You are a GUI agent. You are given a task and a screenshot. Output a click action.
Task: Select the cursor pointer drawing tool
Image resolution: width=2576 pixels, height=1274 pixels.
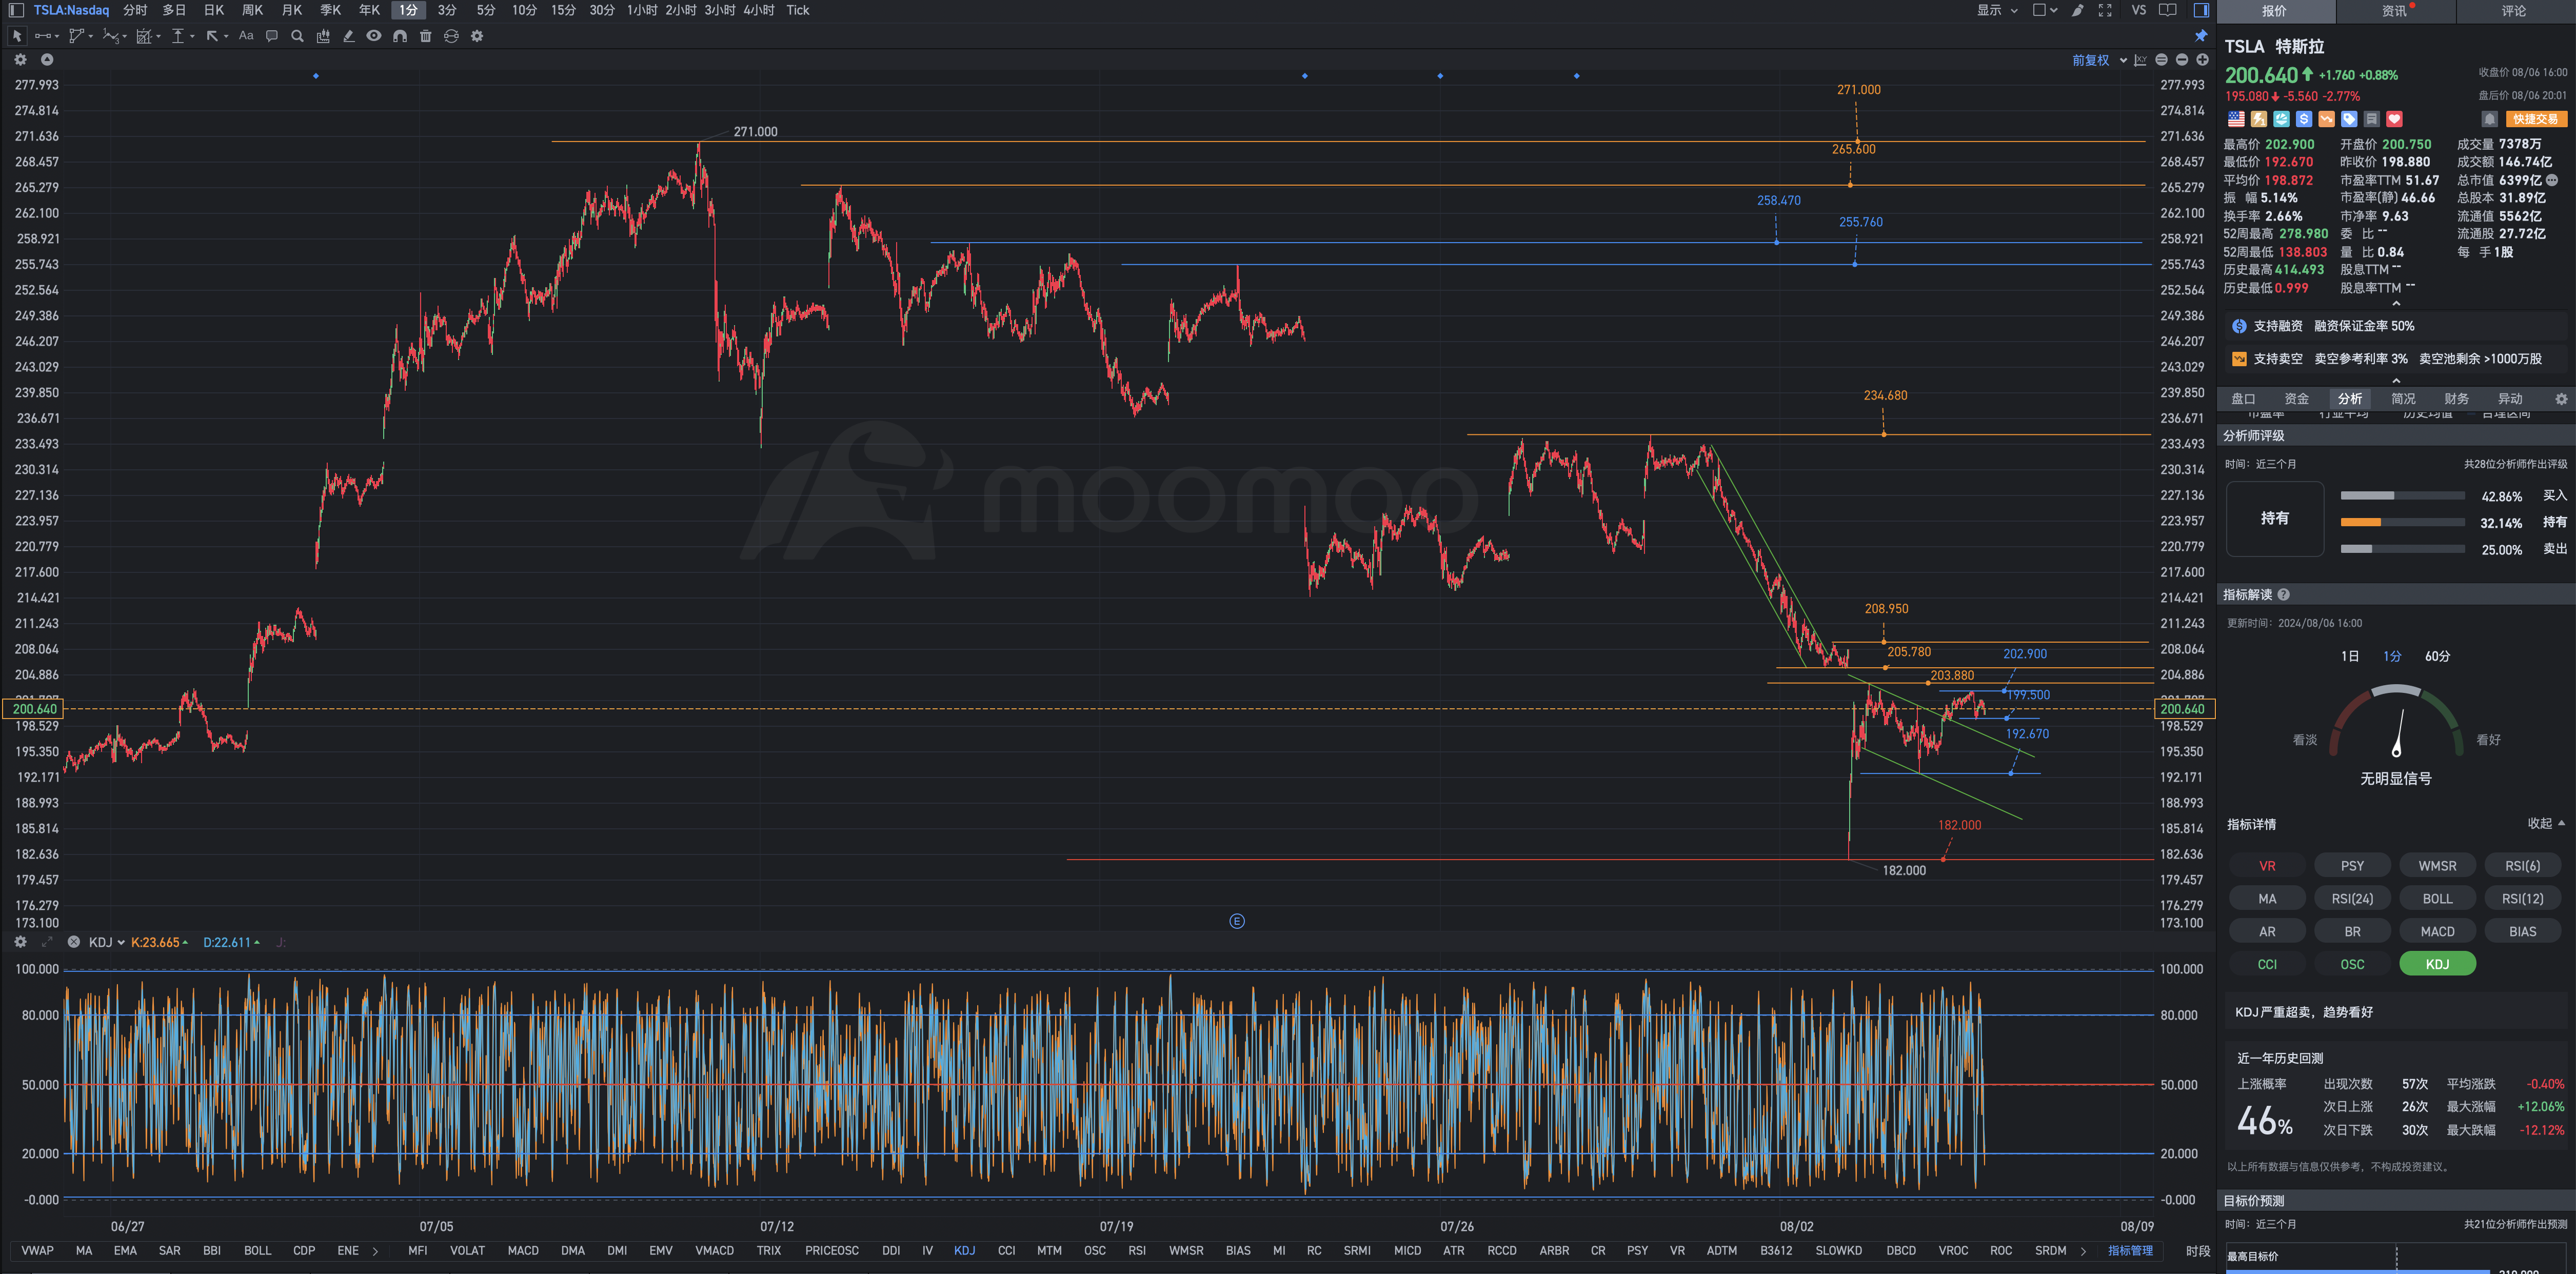click(17, 36)
